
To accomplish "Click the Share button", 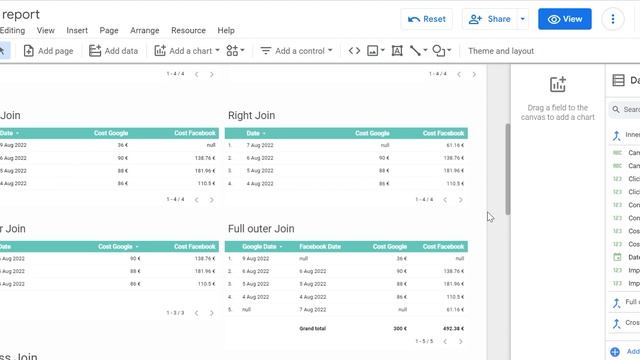I will click(x=489, y=19).
